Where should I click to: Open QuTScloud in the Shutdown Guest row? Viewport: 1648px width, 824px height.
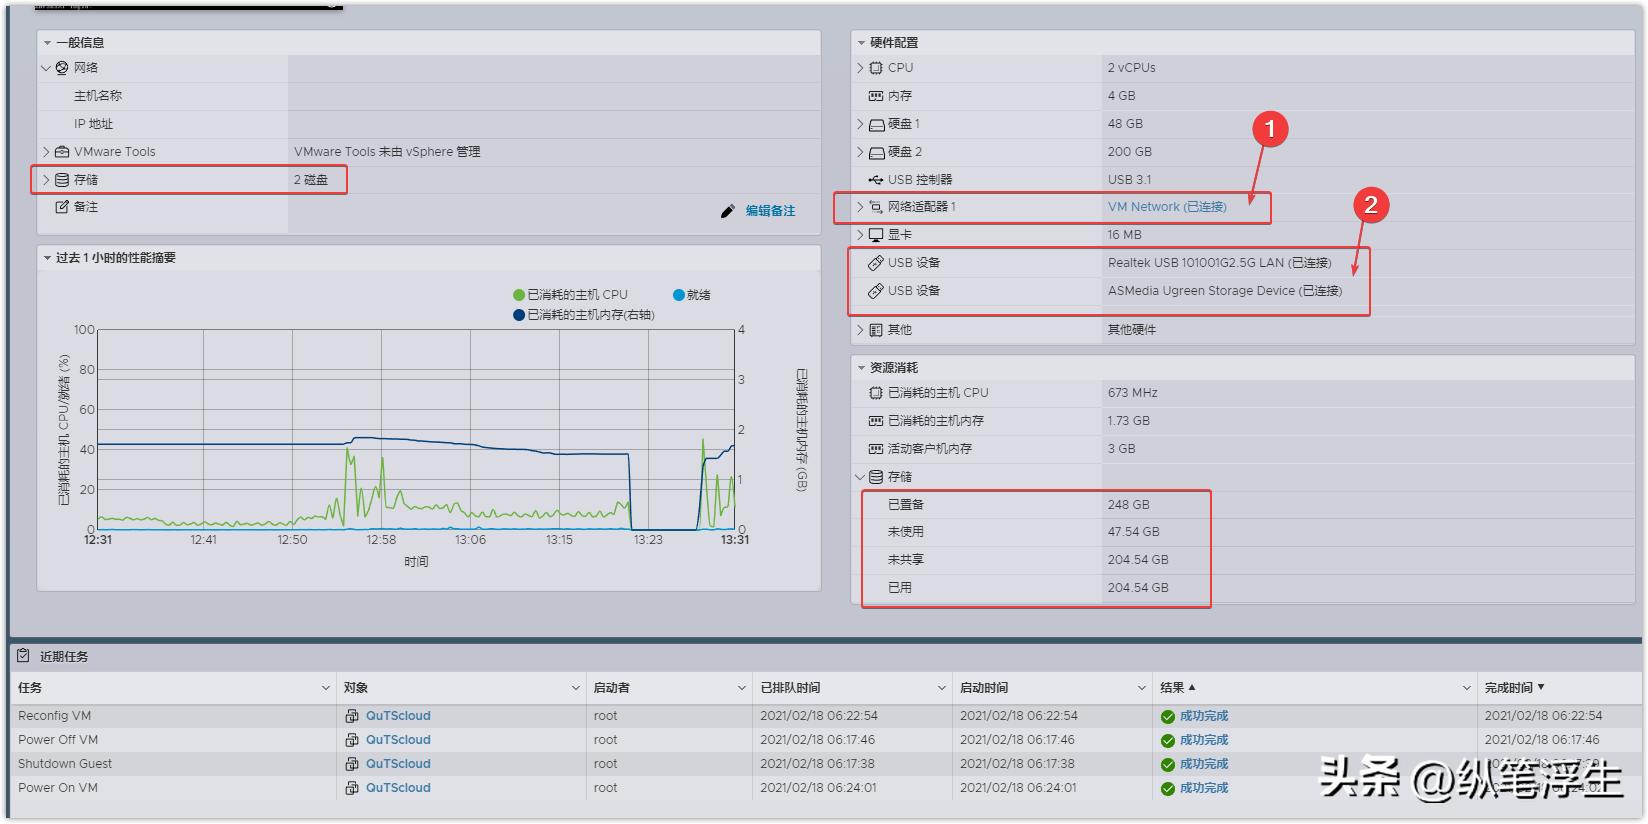tap(398, 764)
